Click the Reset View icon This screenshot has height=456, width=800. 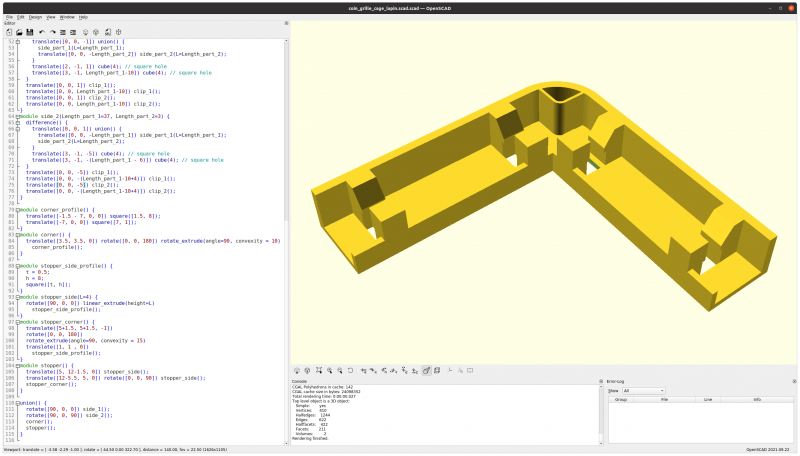tap(350, 371)
